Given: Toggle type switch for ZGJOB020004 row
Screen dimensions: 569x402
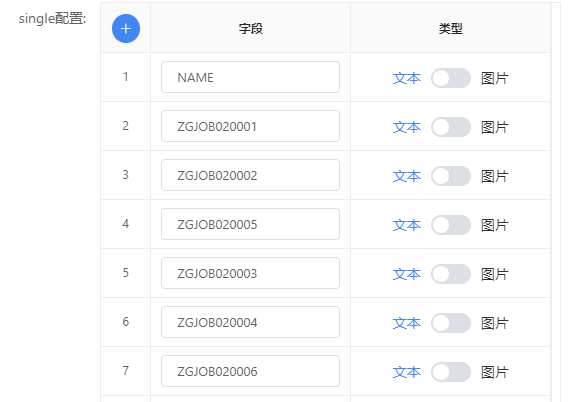Looking at the screenshot, I should pos(451,323).
